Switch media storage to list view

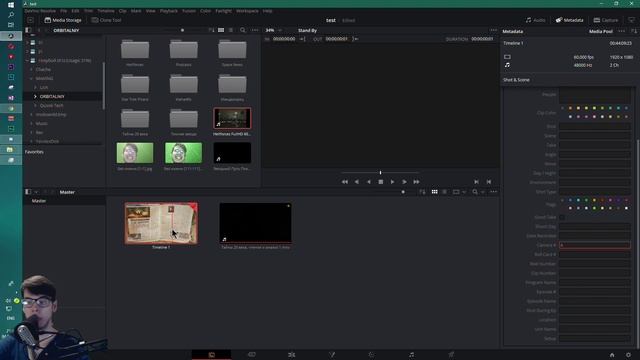pyautogui.click(x=231, y=30)
